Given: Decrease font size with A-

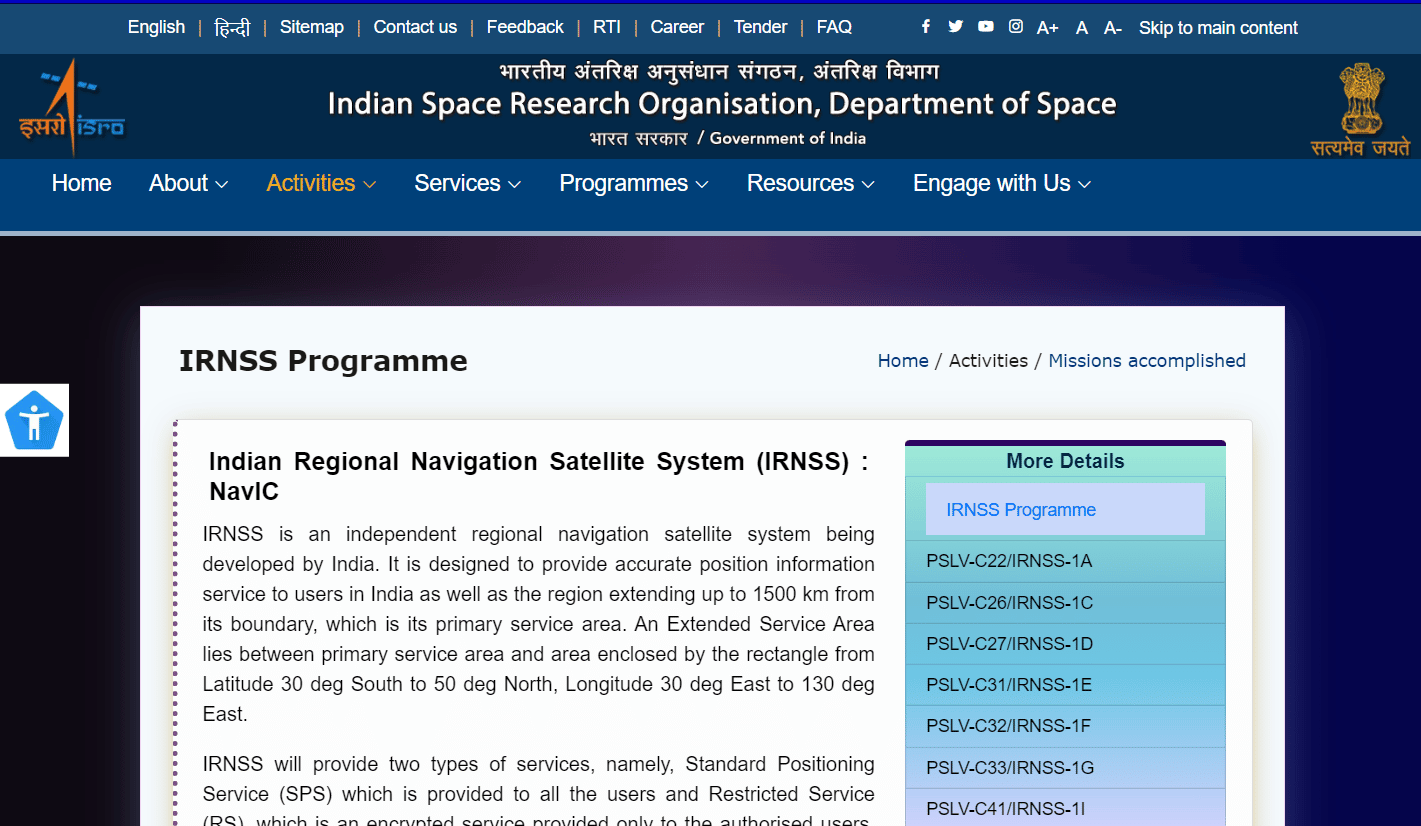Looking at the screenshot, I should [1113, 28].
